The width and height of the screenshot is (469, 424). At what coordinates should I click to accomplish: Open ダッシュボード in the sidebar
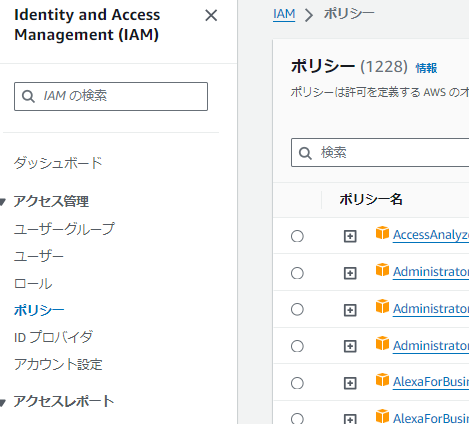pyautogui.click(x=58, y=163)
